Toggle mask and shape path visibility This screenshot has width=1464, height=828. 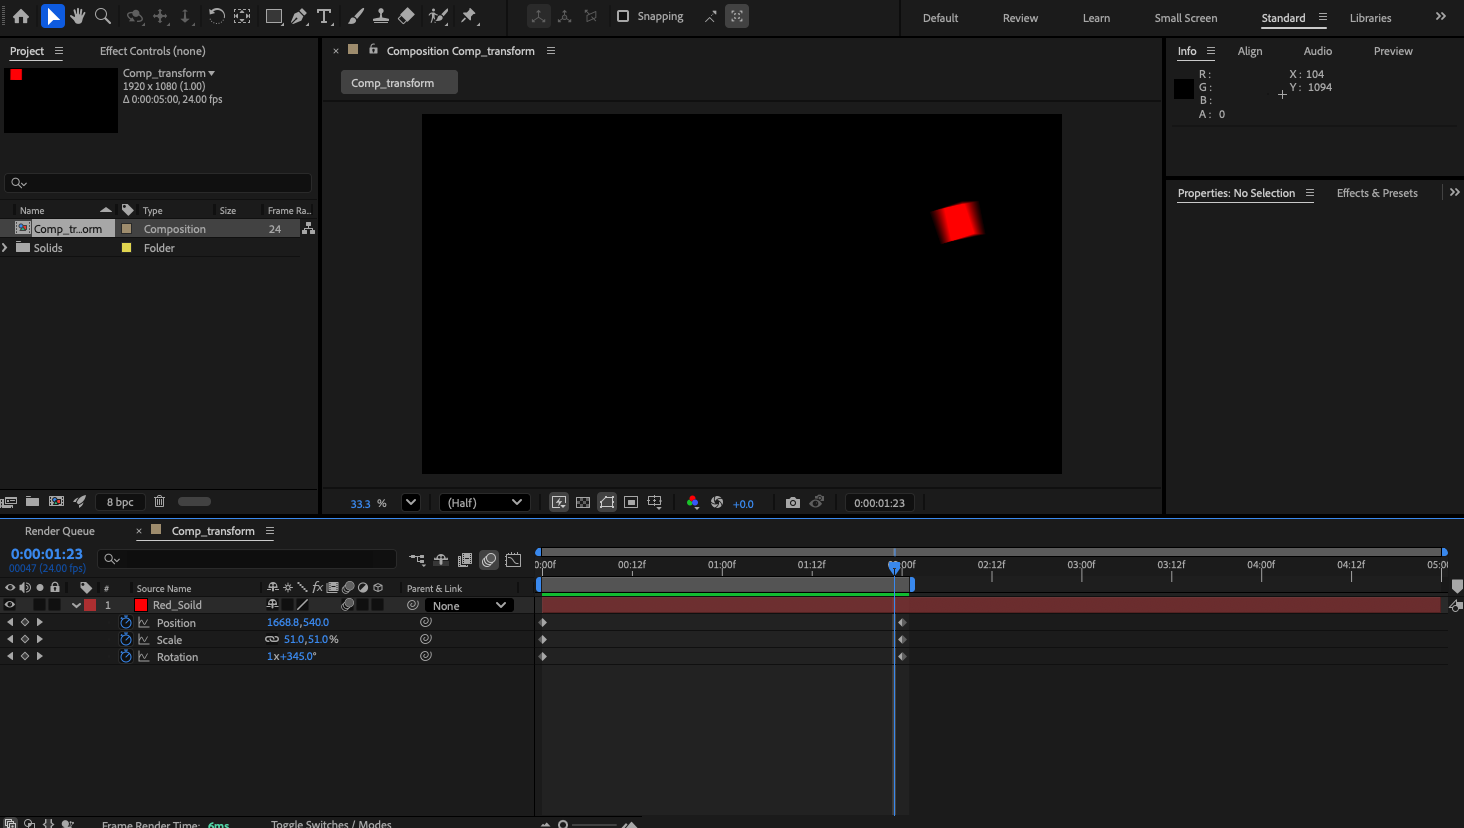pyautogui.click(x=607, y=502)
